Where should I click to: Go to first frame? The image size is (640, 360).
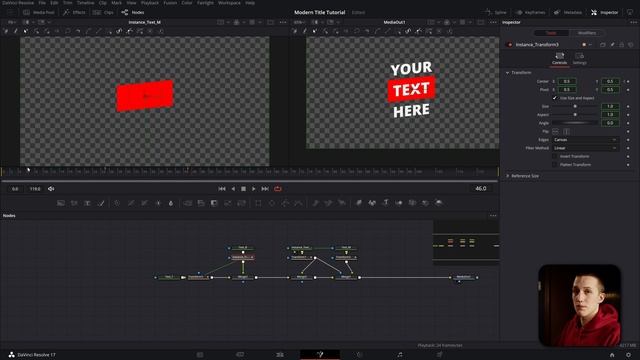coord(222,189)
